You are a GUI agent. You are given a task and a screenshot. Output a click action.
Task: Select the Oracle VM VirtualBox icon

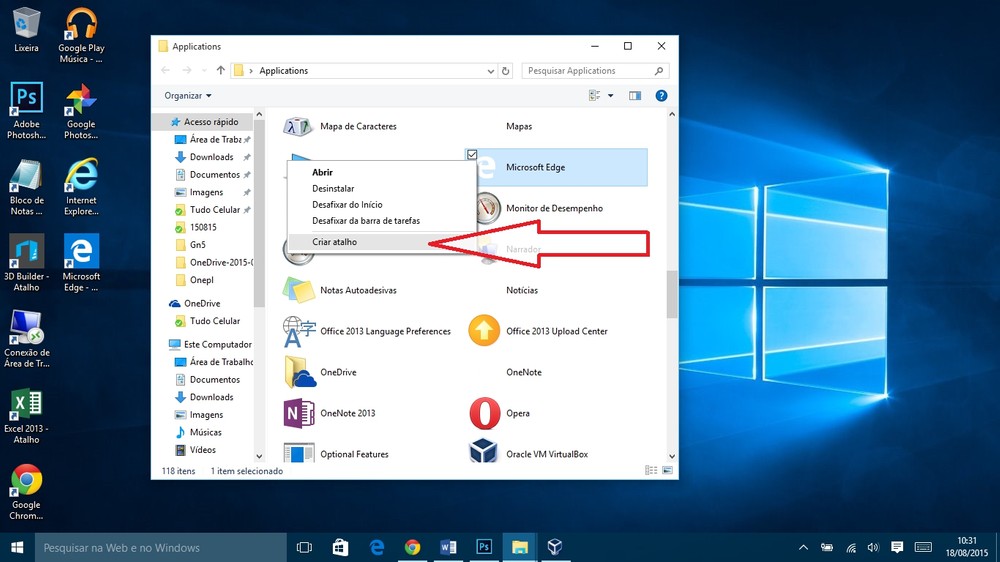click(484, 453)
